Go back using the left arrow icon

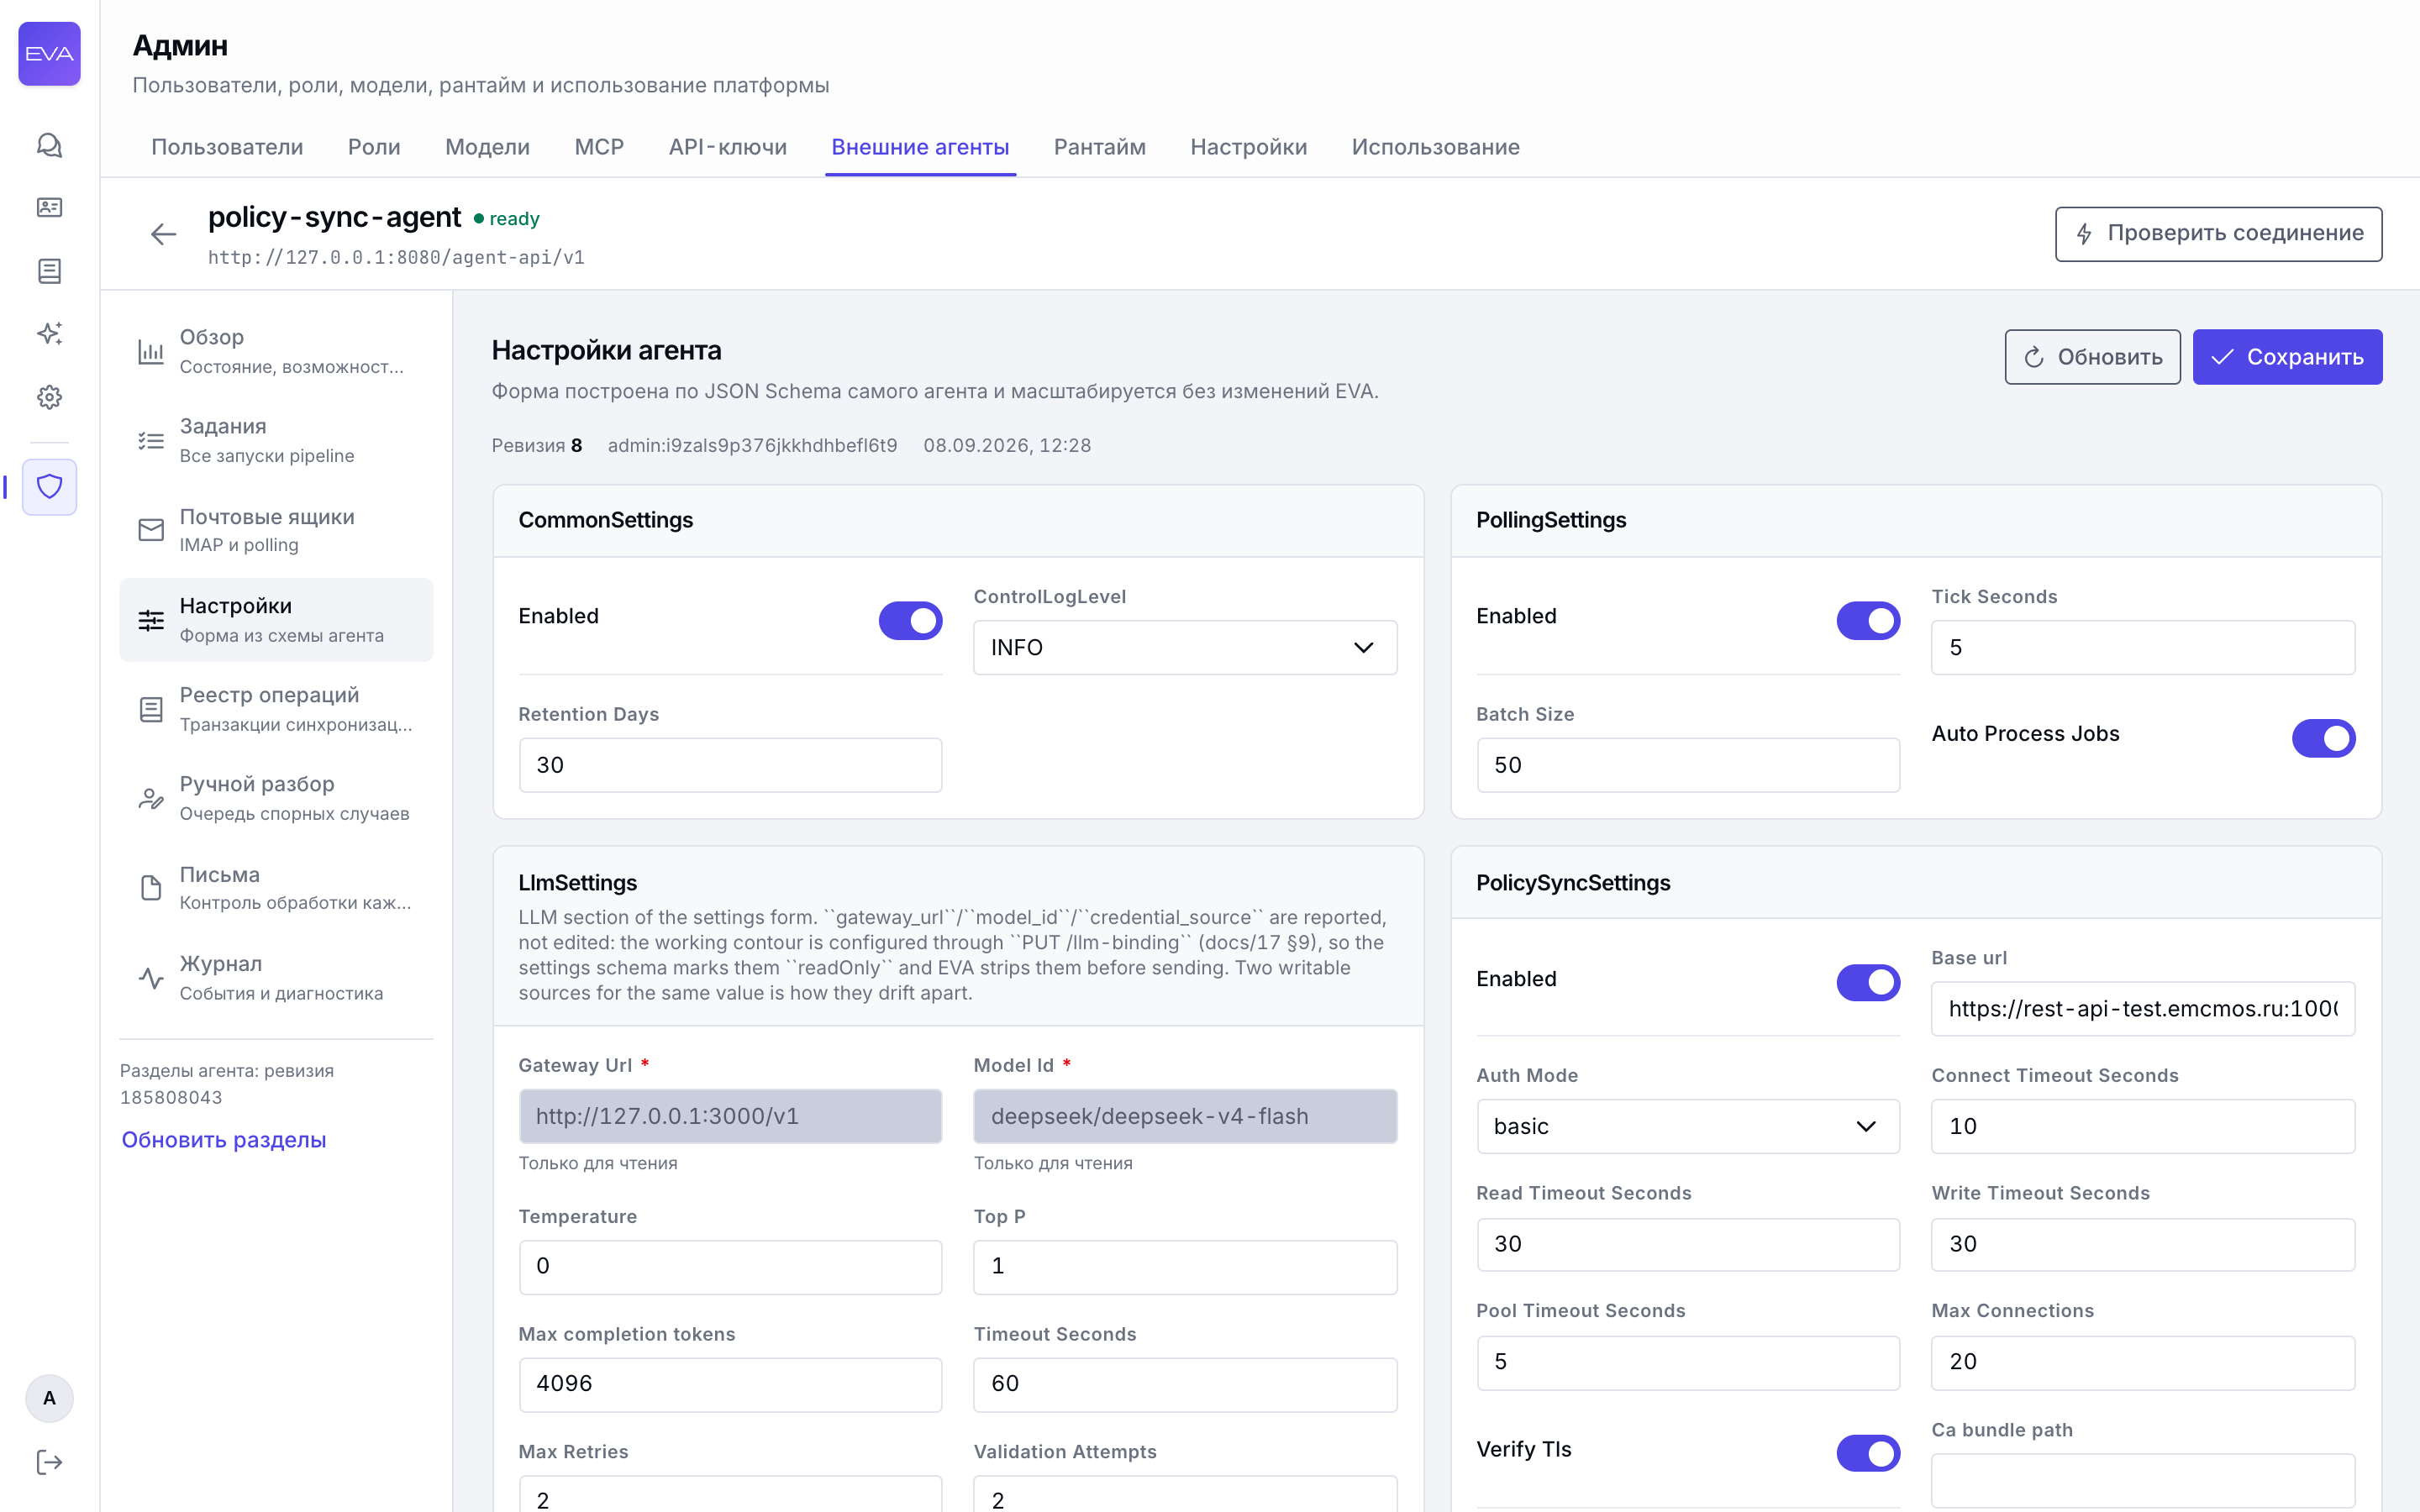(163, 234)
